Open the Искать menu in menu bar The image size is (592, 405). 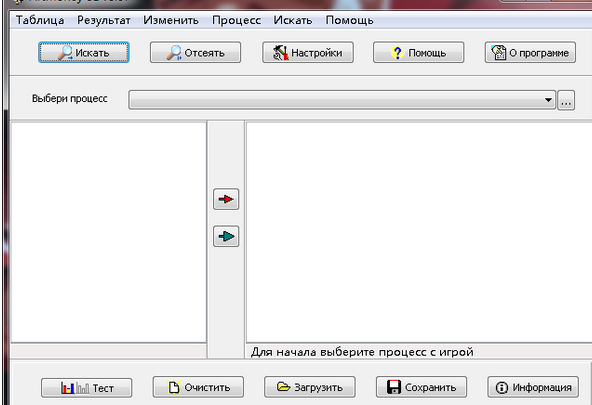point(293,20)
